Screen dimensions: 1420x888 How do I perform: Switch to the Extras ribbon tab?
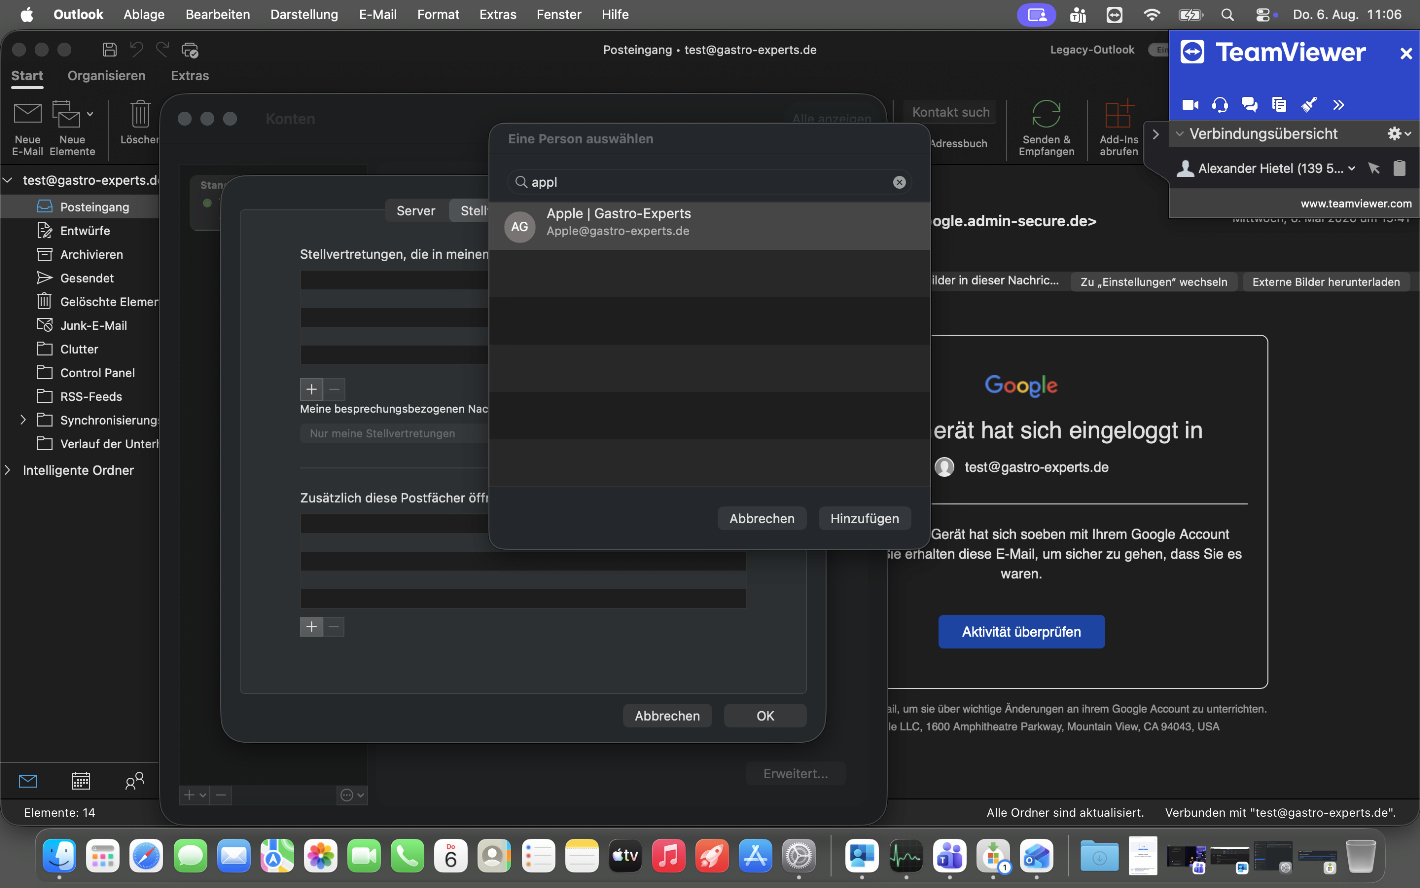click(190, 76)
